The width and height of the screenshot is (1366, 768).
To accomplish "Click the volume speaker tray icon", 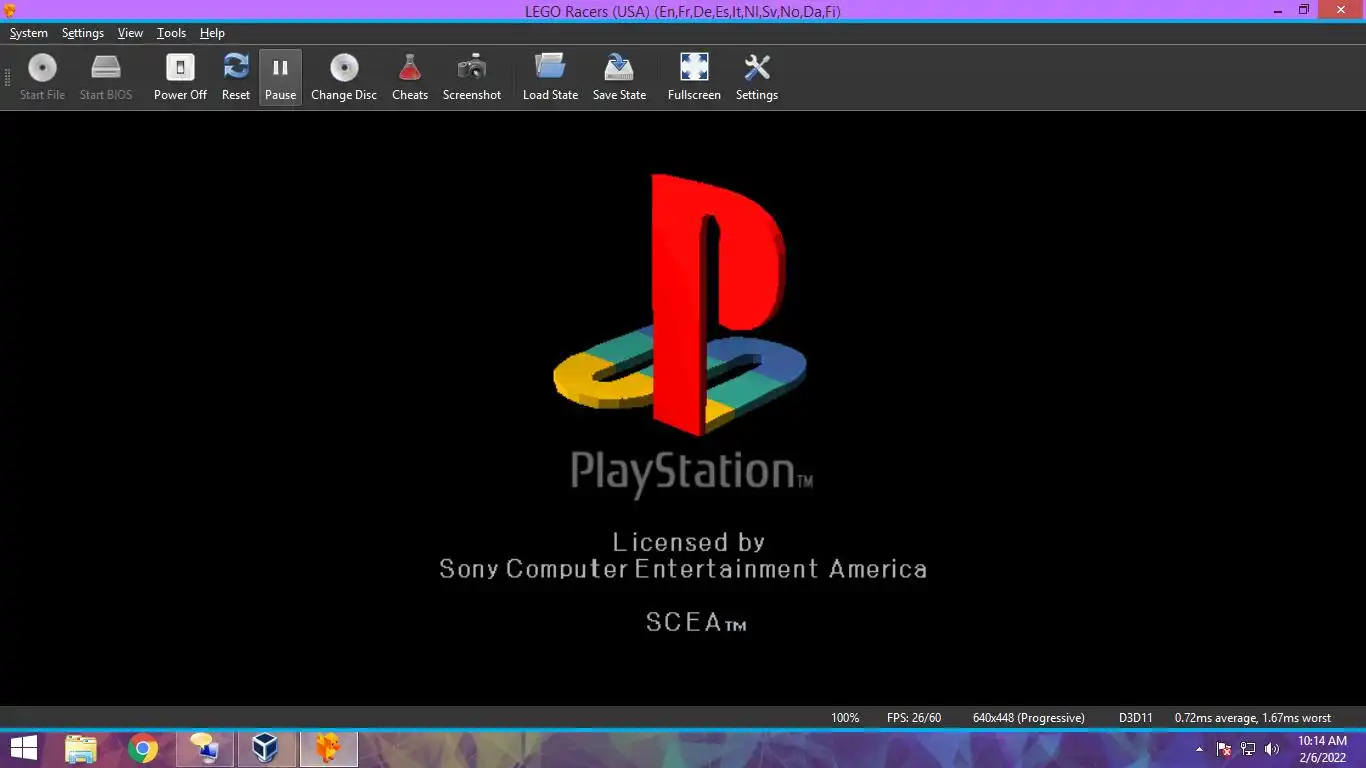I will (x=1272, y=749).
